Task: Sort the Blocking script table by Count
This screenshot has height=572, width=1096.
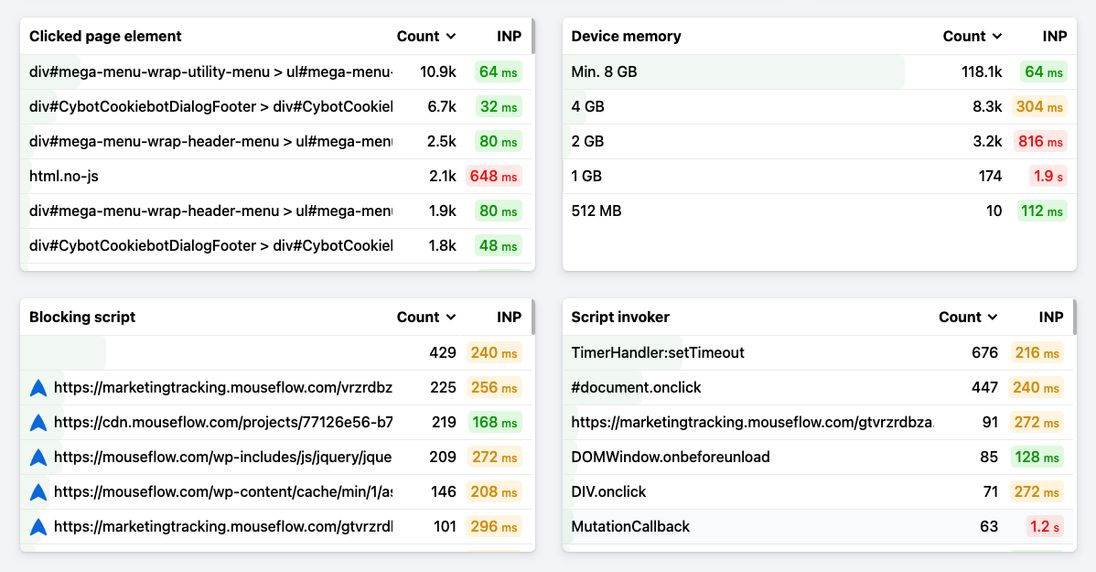Action: pos(426,317)
